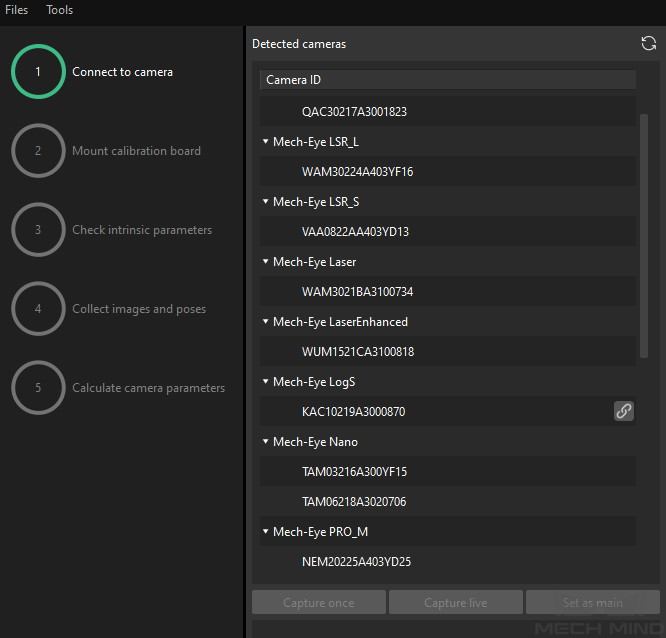Image resolution: width=666 pixels, height=638 pixels.
Task: Collapse the Mech-Eye LogS group
Action: click(x=265, y=381)
